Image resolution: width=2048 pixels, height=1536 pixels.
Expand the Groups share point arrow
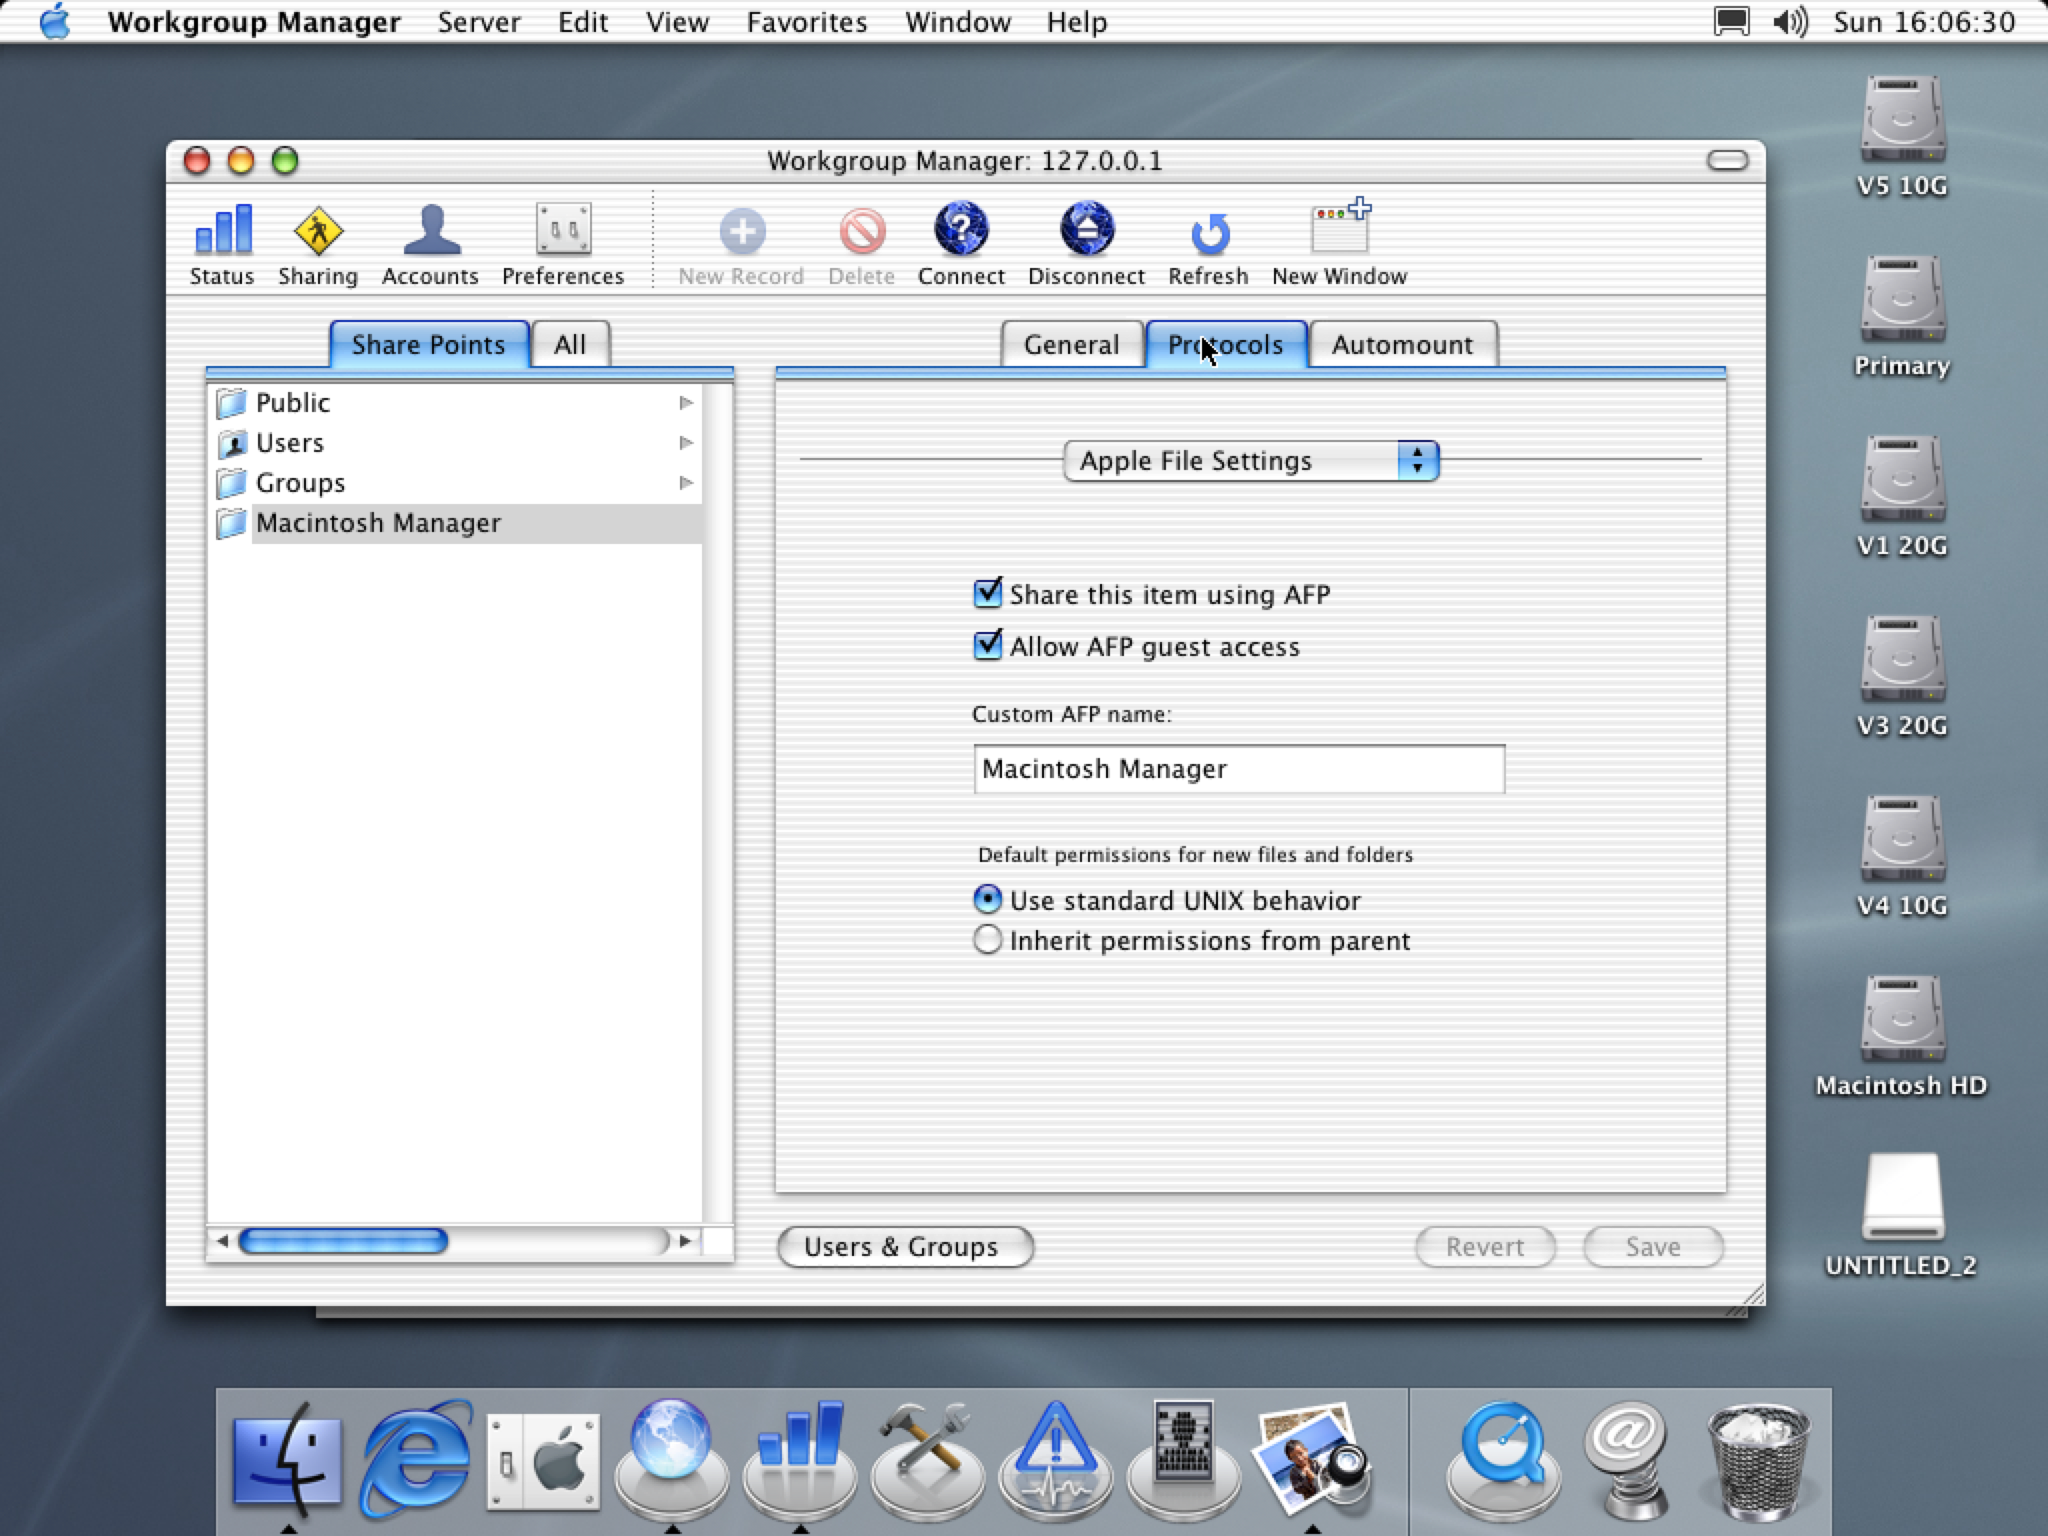[686, 483]
